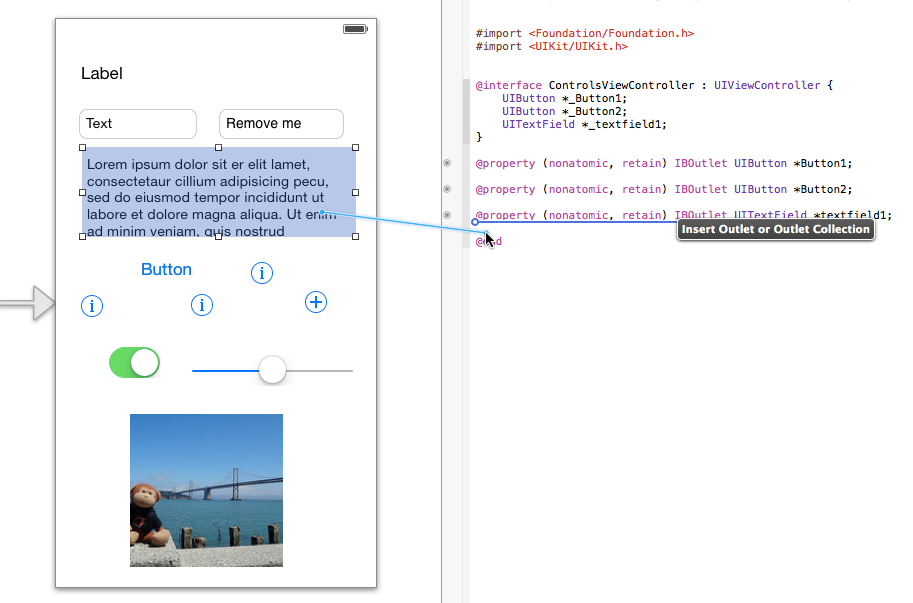Click the #import <UIKit/UIKit.h> line

(552, 47)
